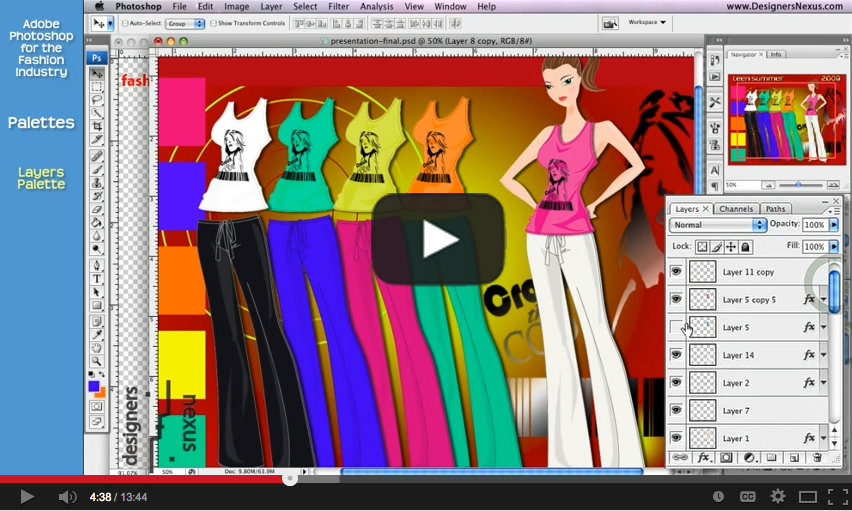Create a new layer group

pyautogui.click(x=772, y=458)
